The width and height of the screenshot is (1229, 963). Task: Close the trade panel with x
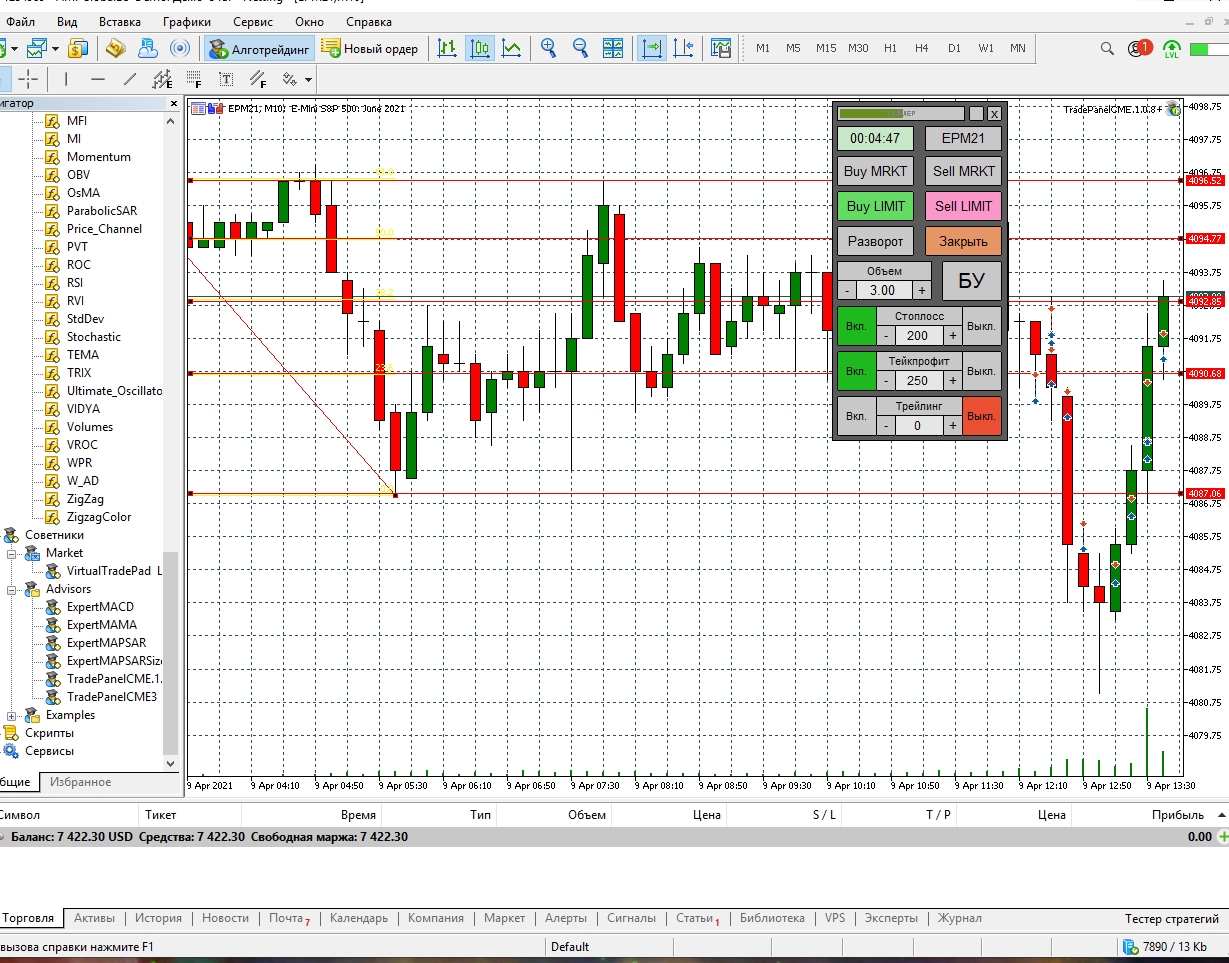(x=994, y=114)
